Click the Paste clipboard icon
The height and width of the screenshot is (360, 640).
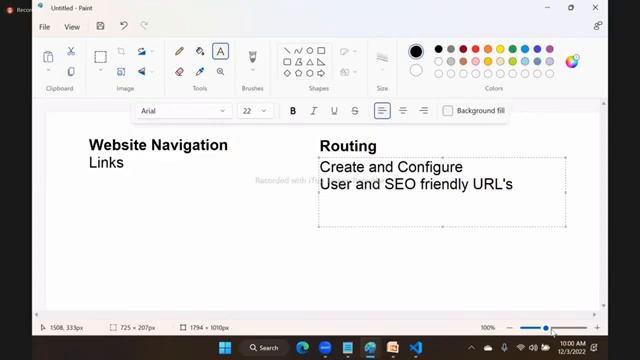pyautogui.click(x=48, y=56)
